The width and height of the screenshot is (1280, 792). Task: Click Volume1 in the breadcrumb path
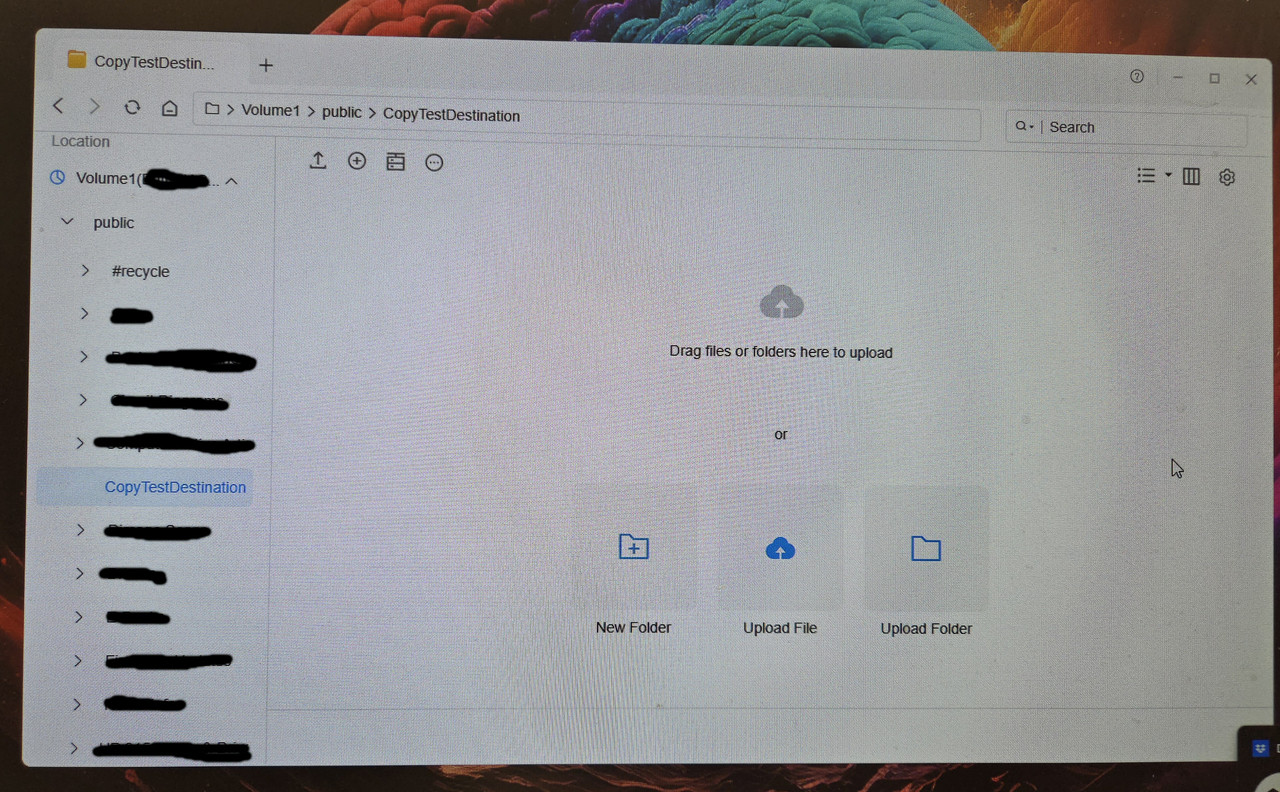point(270,110)
